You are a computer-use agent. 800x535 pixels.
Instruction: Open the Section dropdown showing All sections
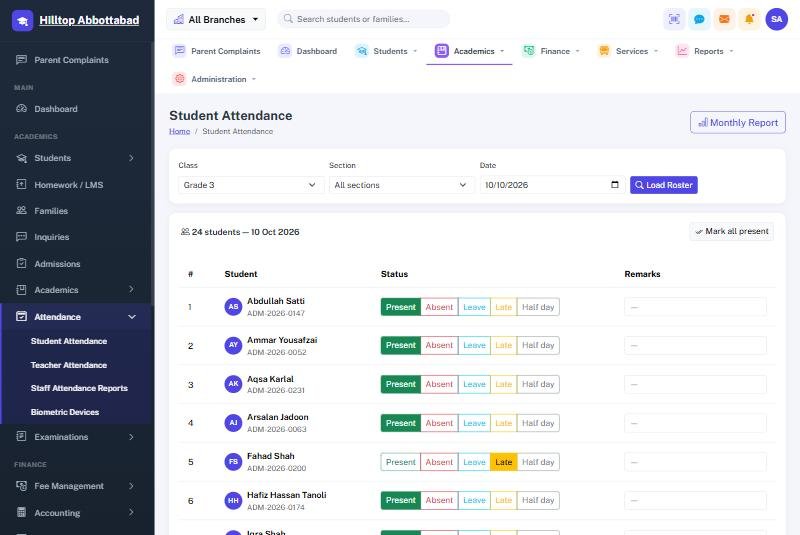pos(401,185)
